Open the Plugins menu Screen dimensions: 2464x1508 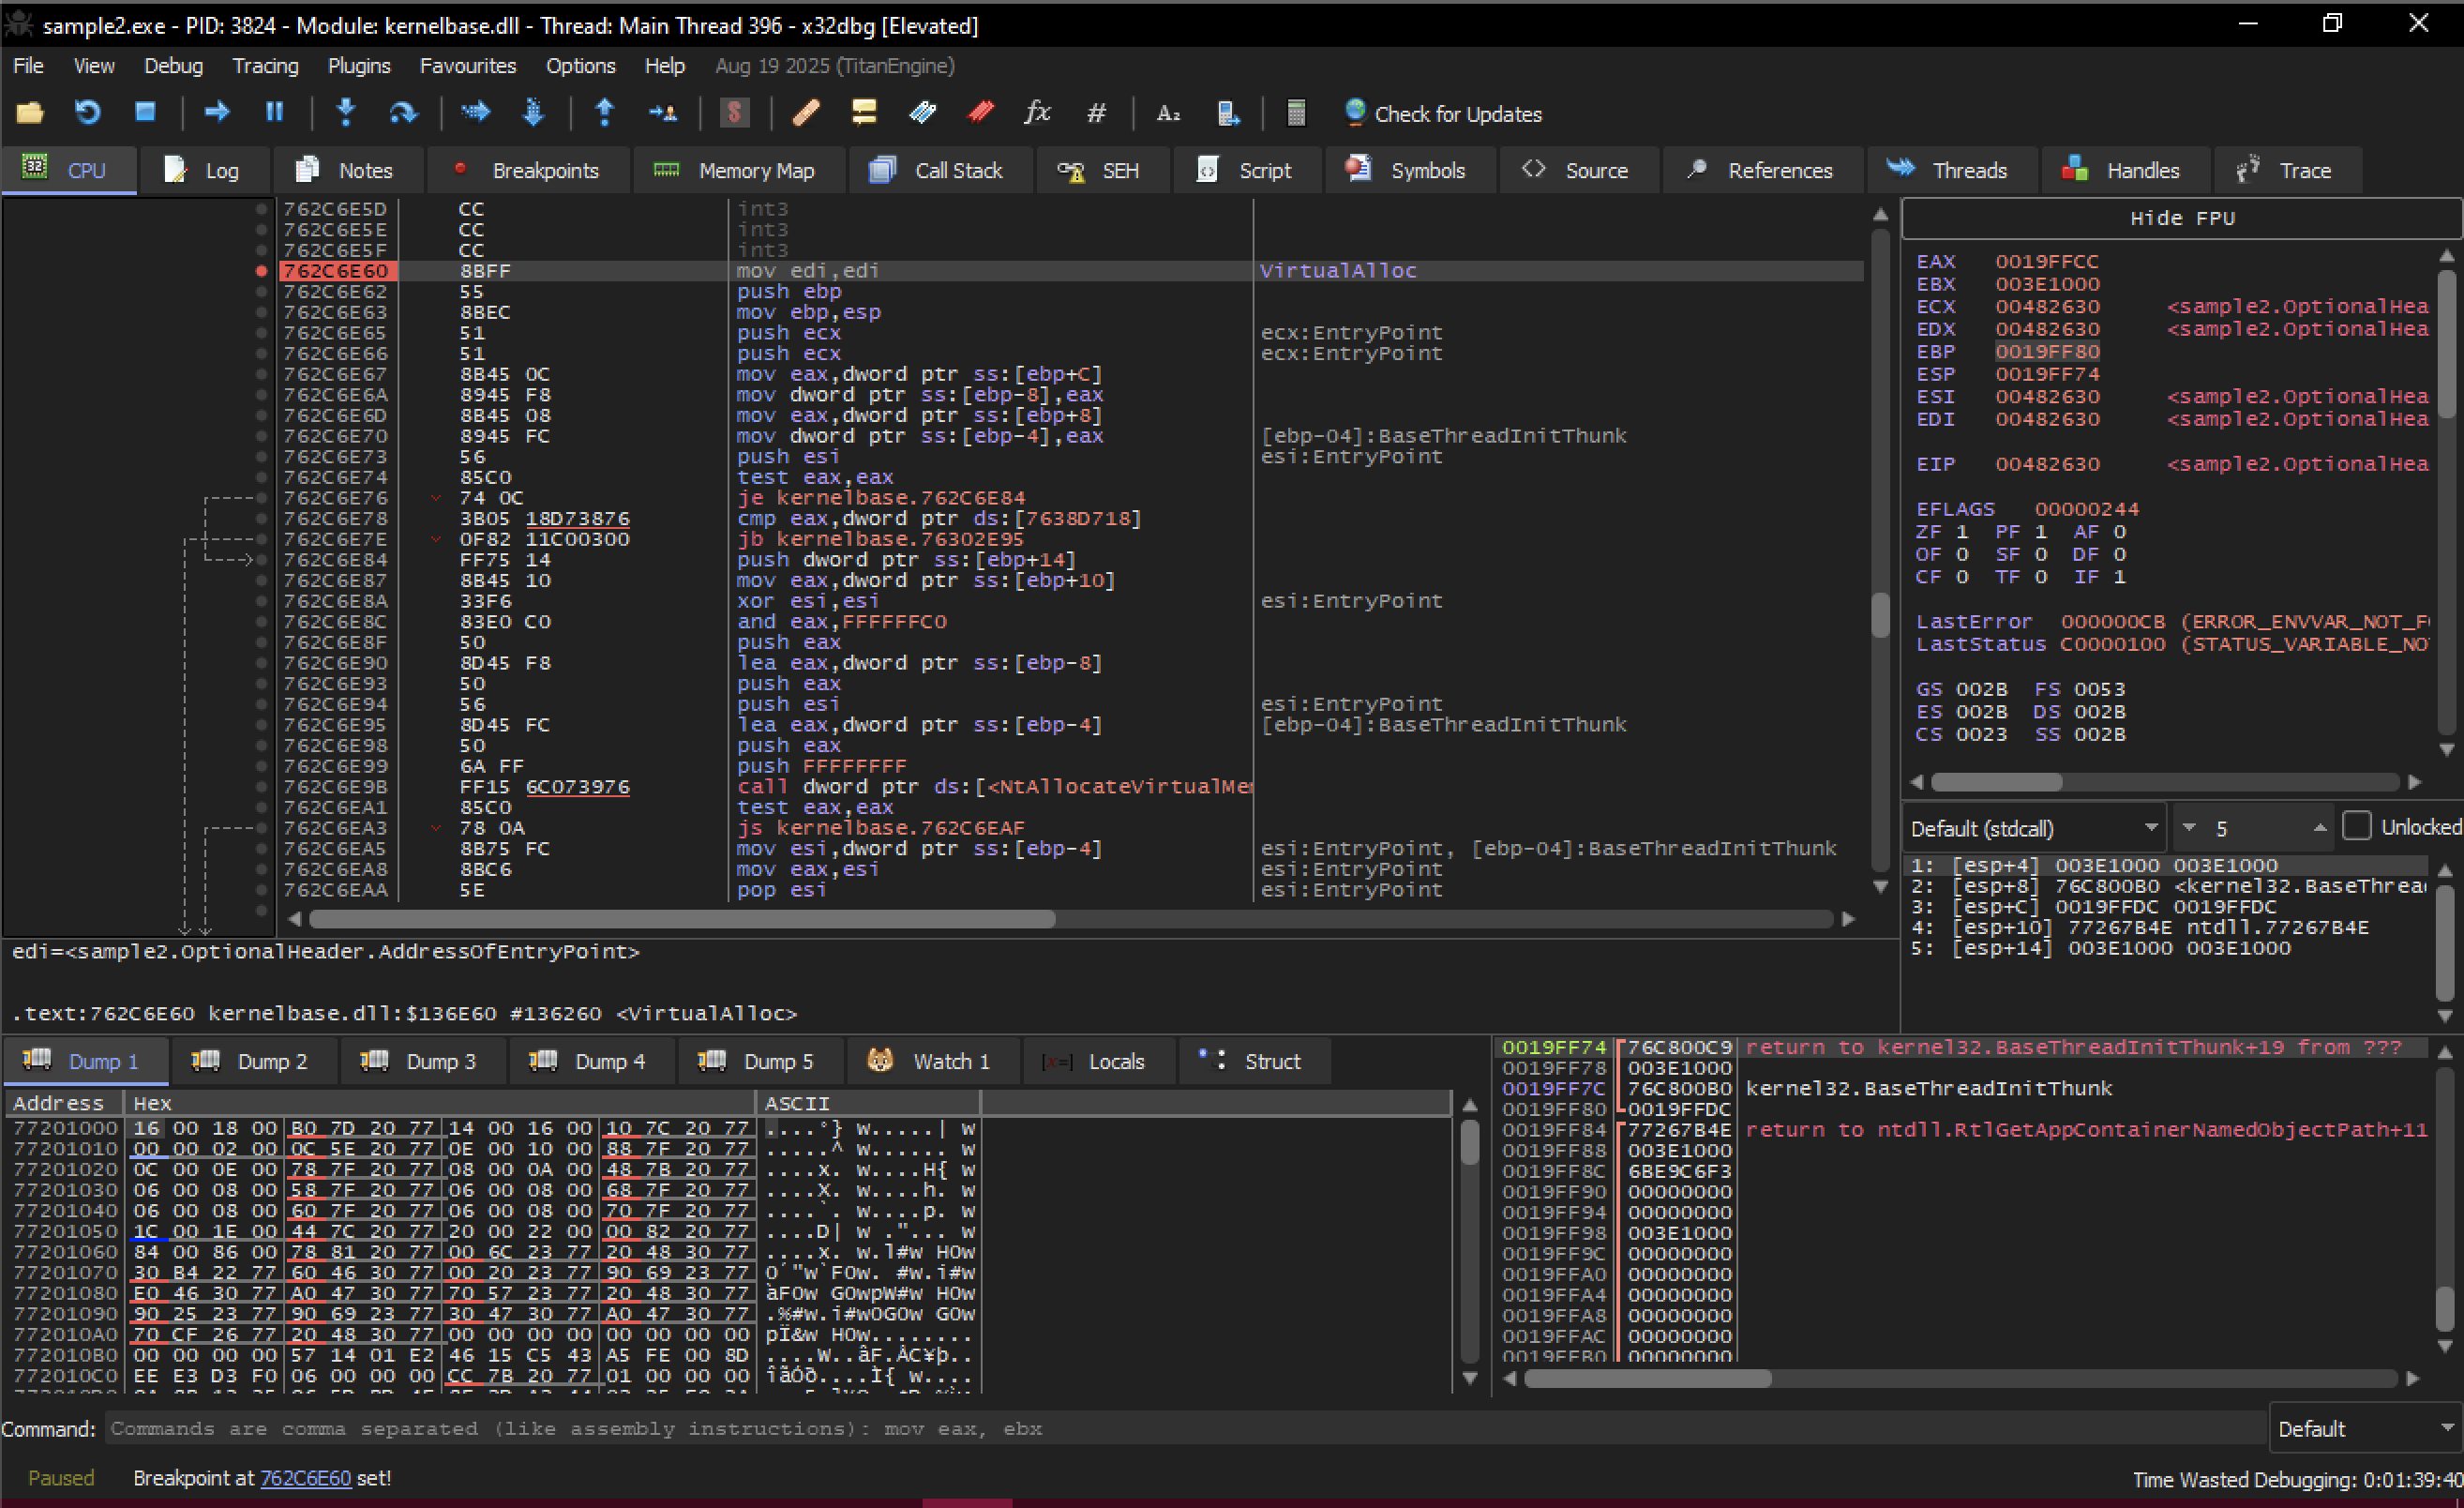click(359, 66)
